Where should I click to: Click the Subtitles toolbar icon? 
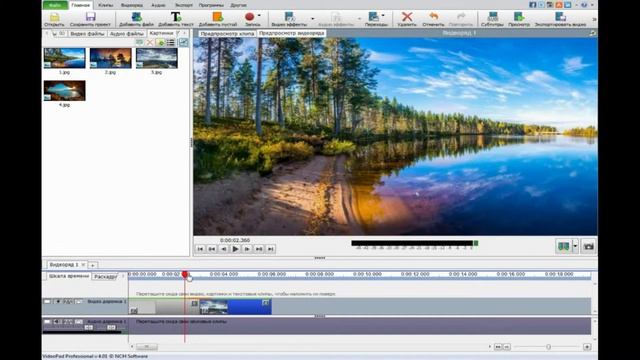pyautogui.click(x=492, y=17)
